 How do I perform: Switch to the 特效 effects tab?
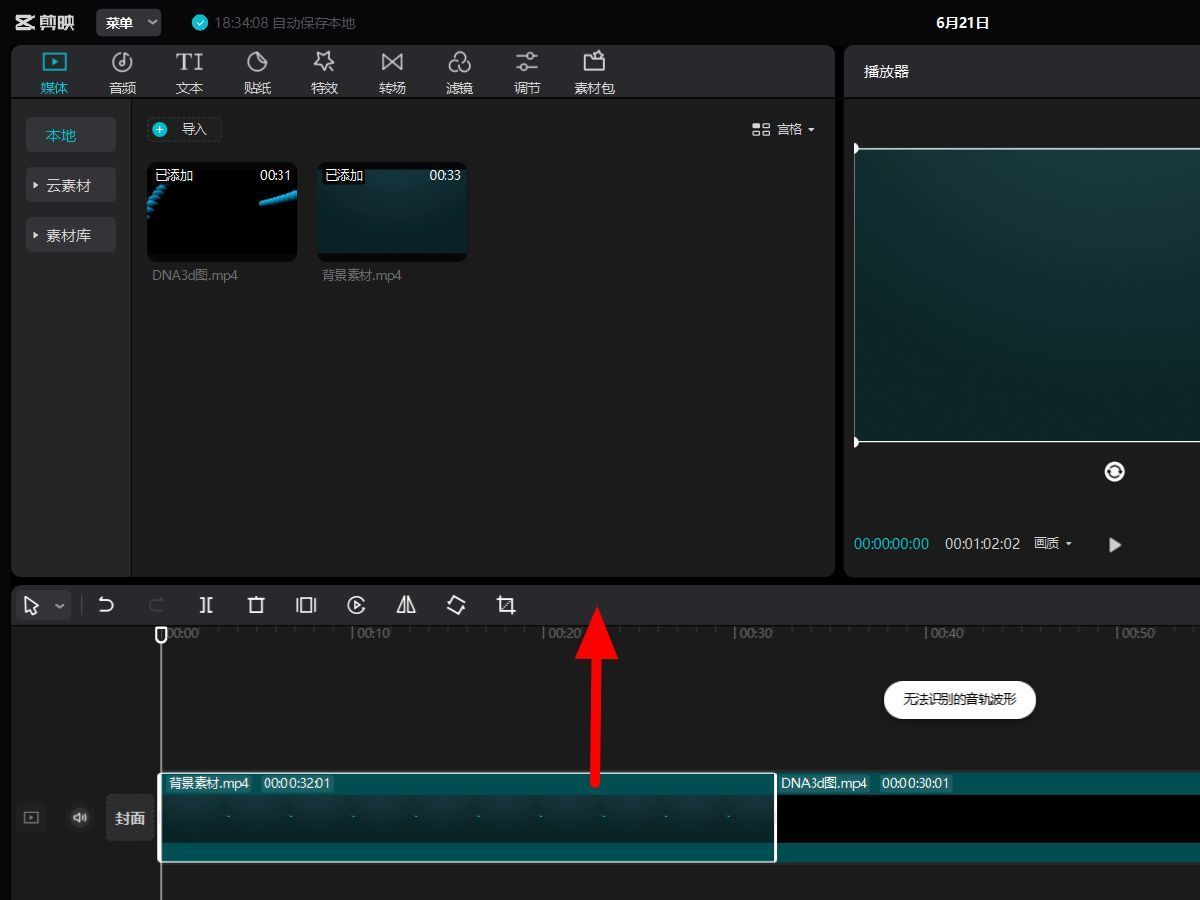pos(324,73)
